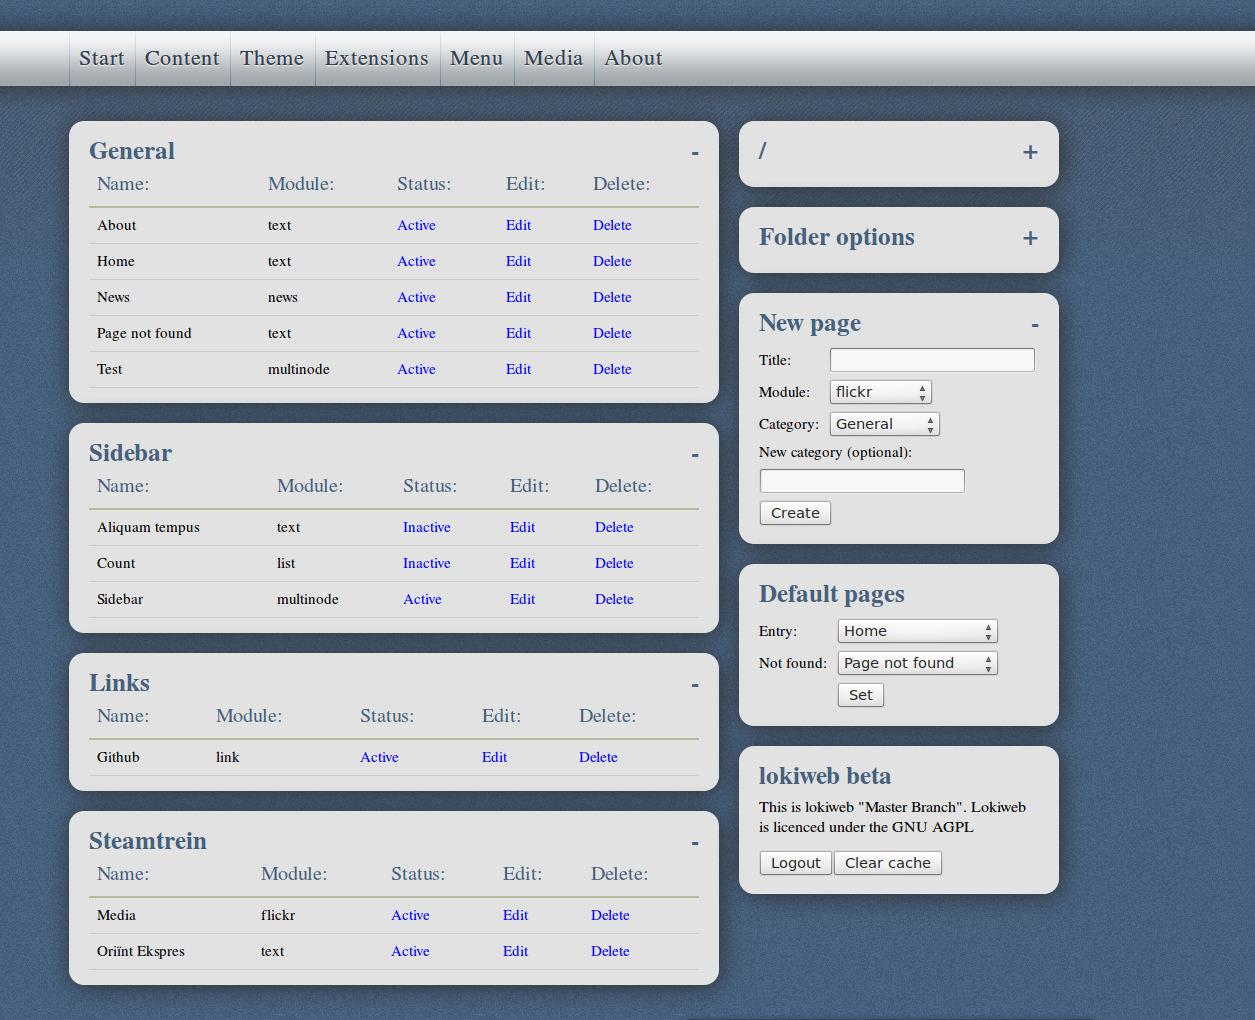Deactivate the News page status

tap(416, 297)
